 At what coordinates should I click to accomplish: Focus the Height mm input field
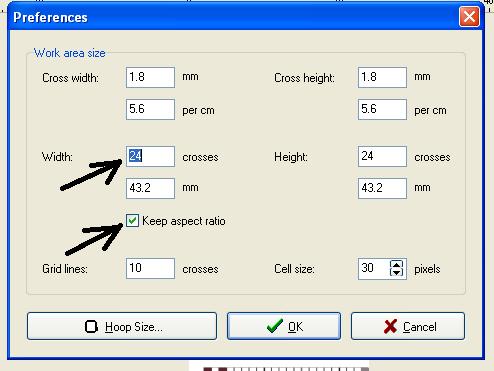pyautogui.click(x=382, y=188)
